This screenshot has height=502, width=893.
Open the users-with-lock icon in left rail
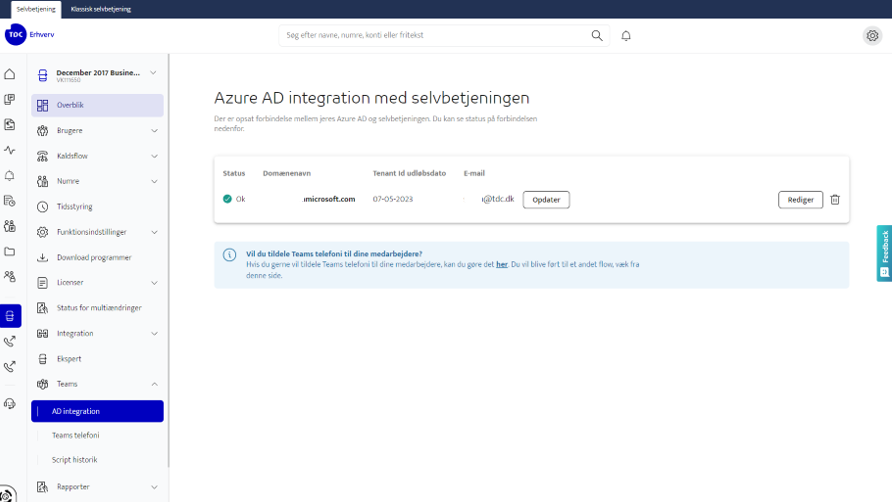coord(10,276)
